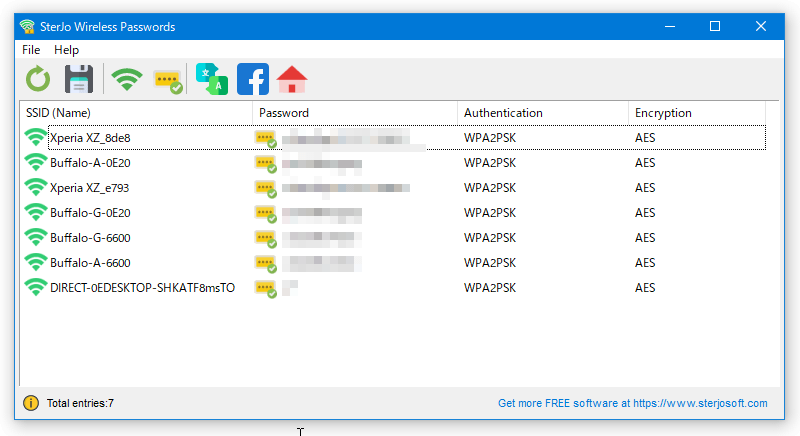This screenshot has width=800, height=436.
Task: Click the password key icon in Buffalo-G-6600 row
Action: coord(266,239)
